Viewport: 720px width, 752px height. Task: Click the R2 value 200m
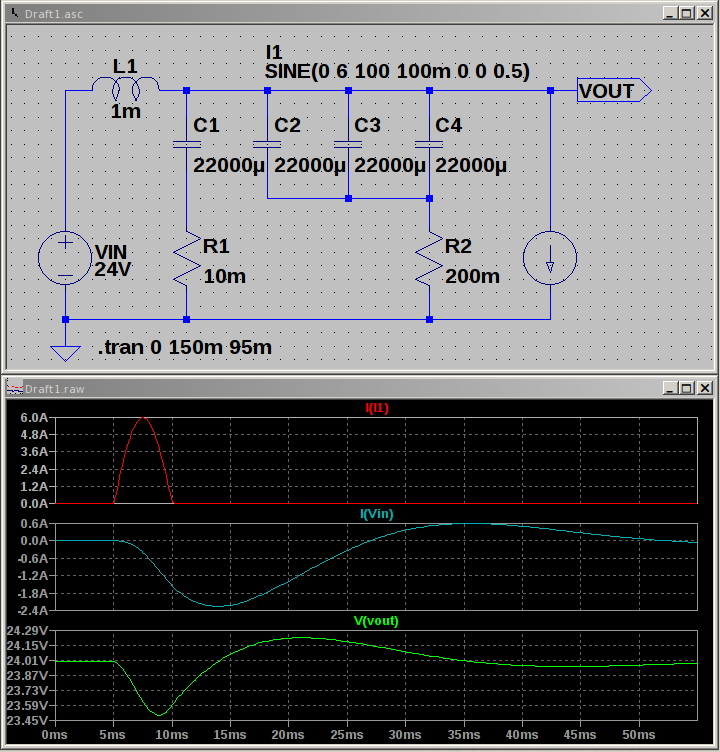pyautogui.click(x=472, y=276)
